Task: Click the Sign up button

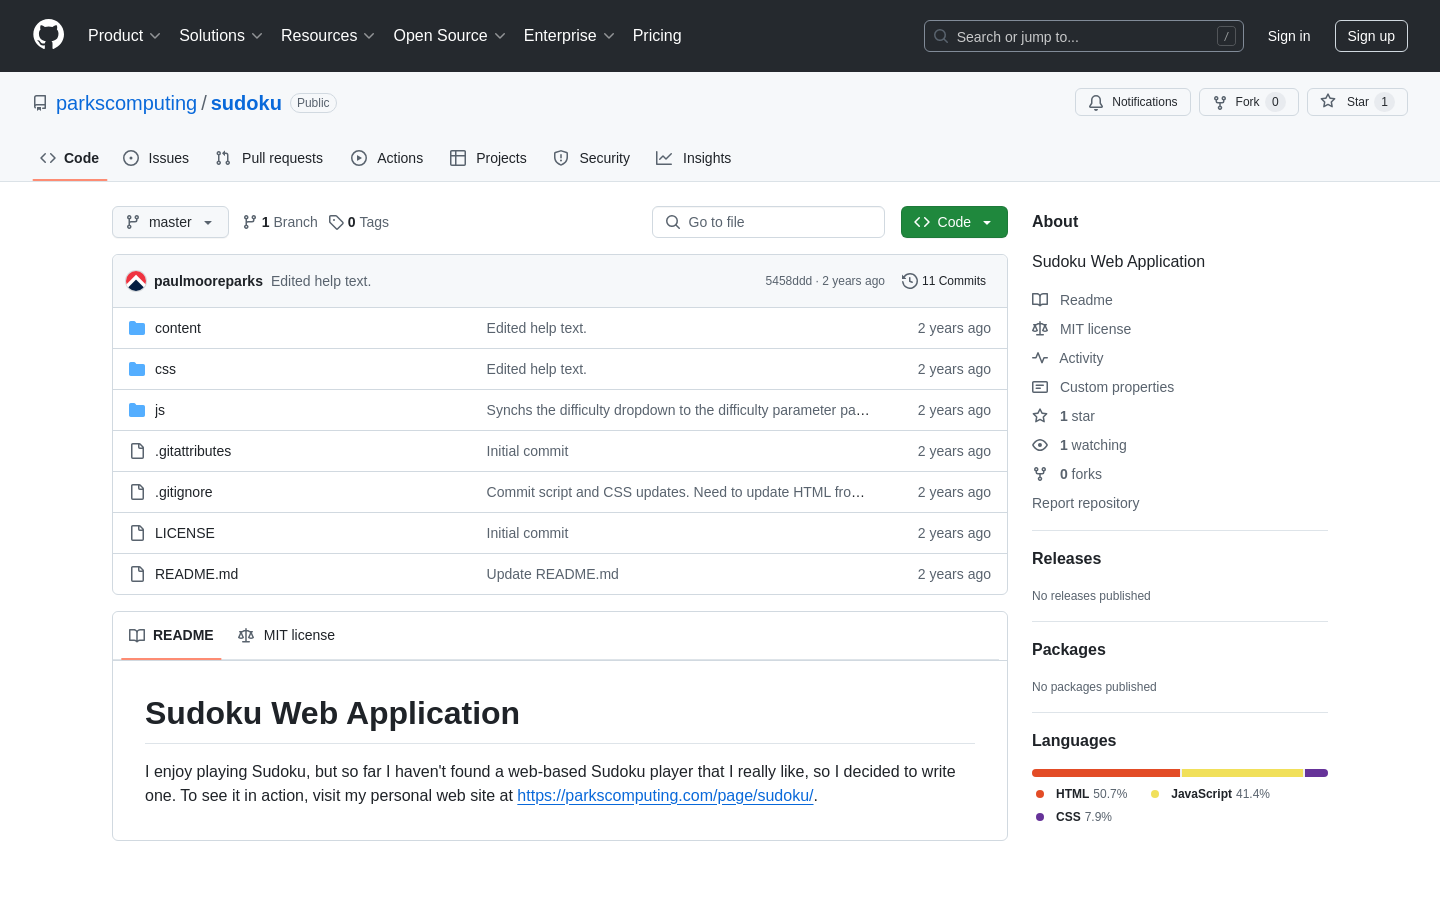Action: (x=1371, y=36)
